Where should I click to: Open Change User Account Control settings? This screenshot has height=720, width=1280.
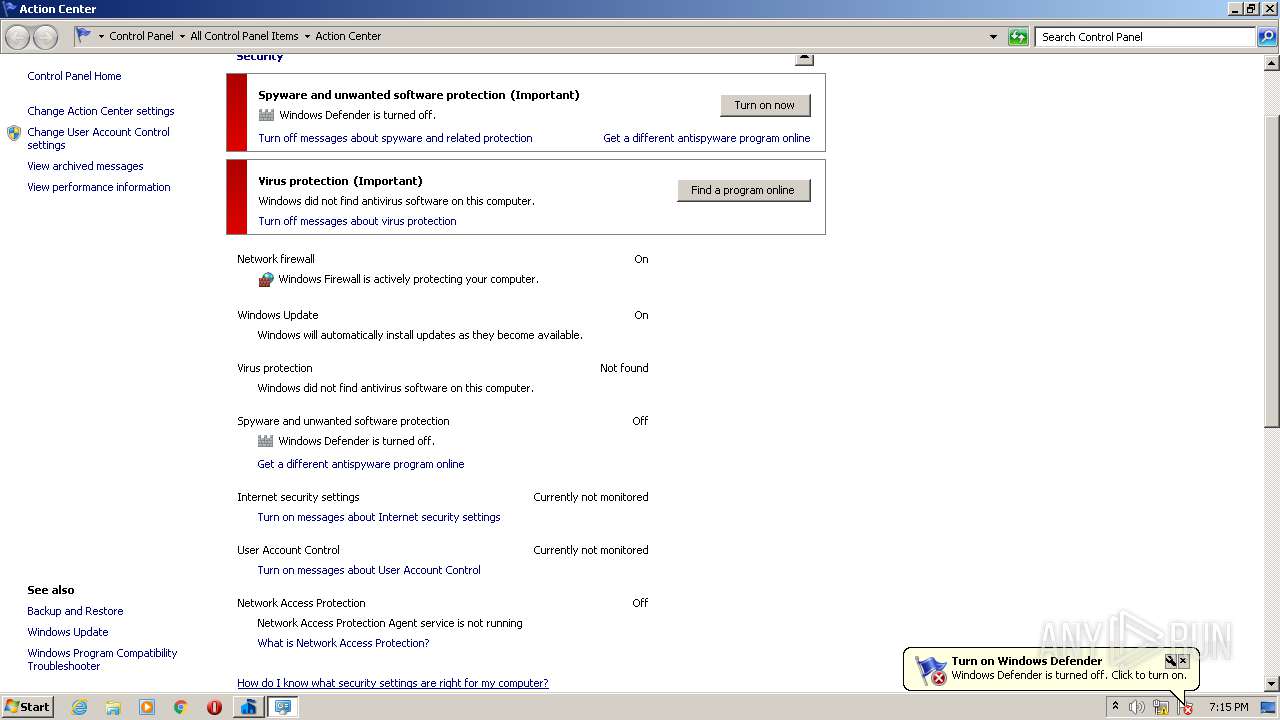pyautogui.click(x=98, y=138)
